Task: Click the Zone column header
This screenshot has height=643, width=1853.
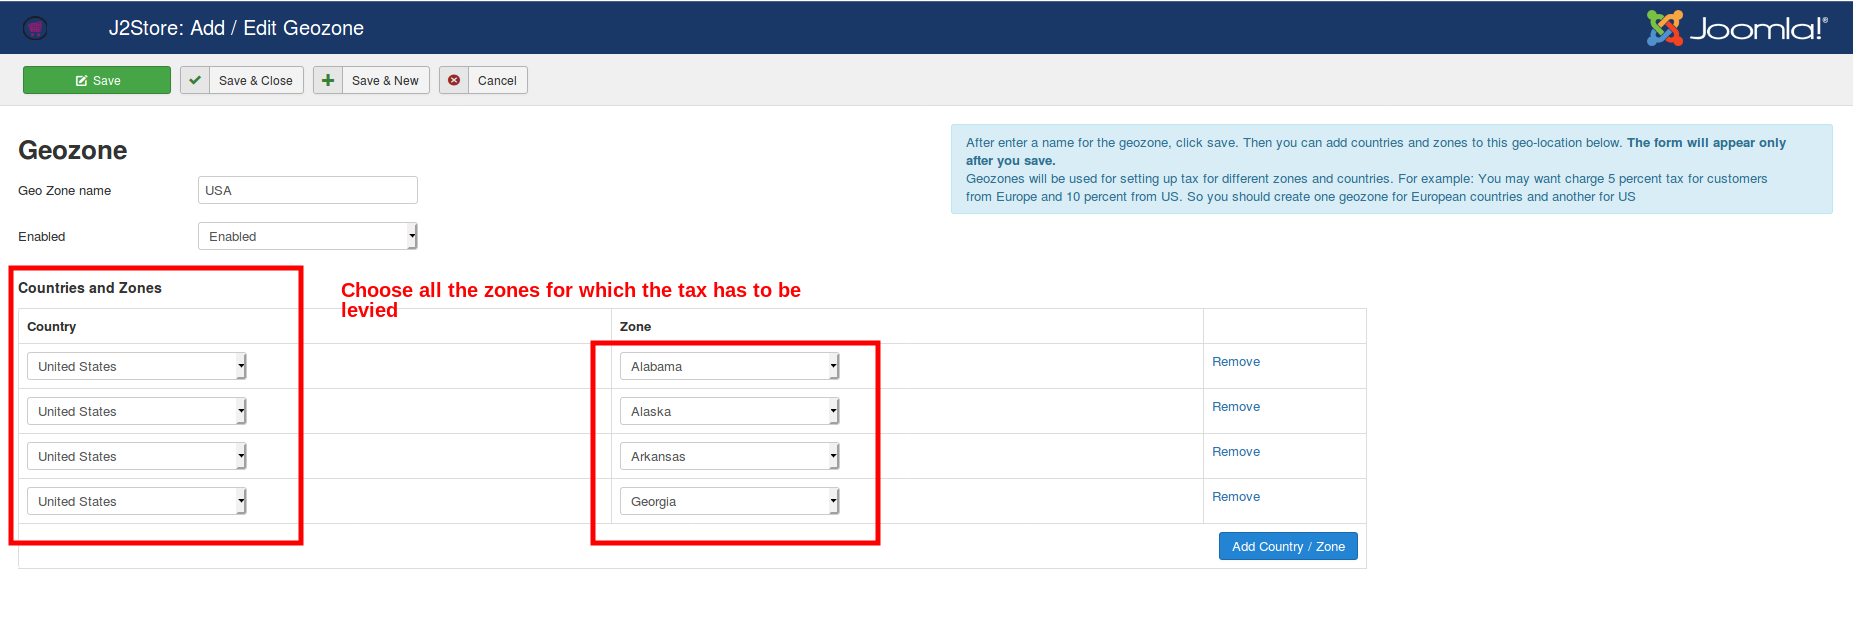Action: [x=635, y=327]
